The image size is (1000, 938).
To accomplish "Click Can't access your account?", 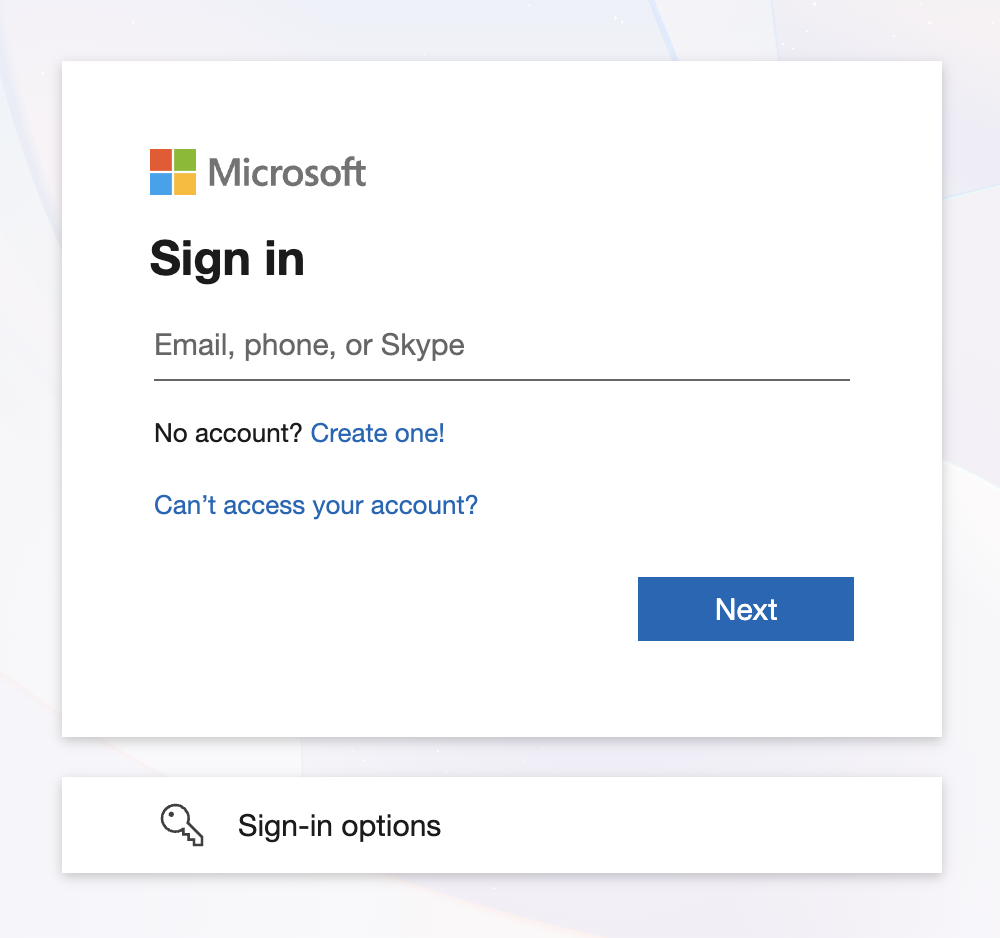I will [x=315, y=505].
